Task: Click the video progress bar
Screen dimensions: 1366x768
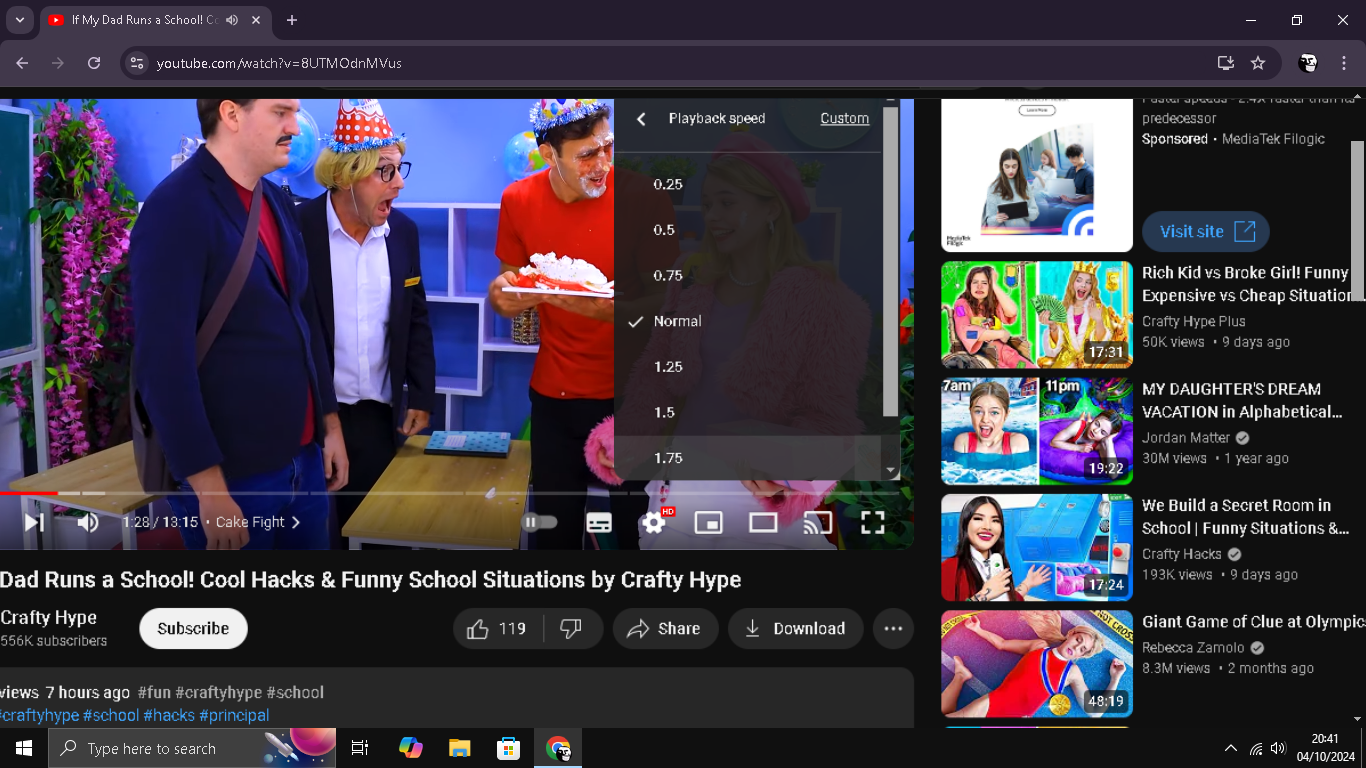Action: 450,493
